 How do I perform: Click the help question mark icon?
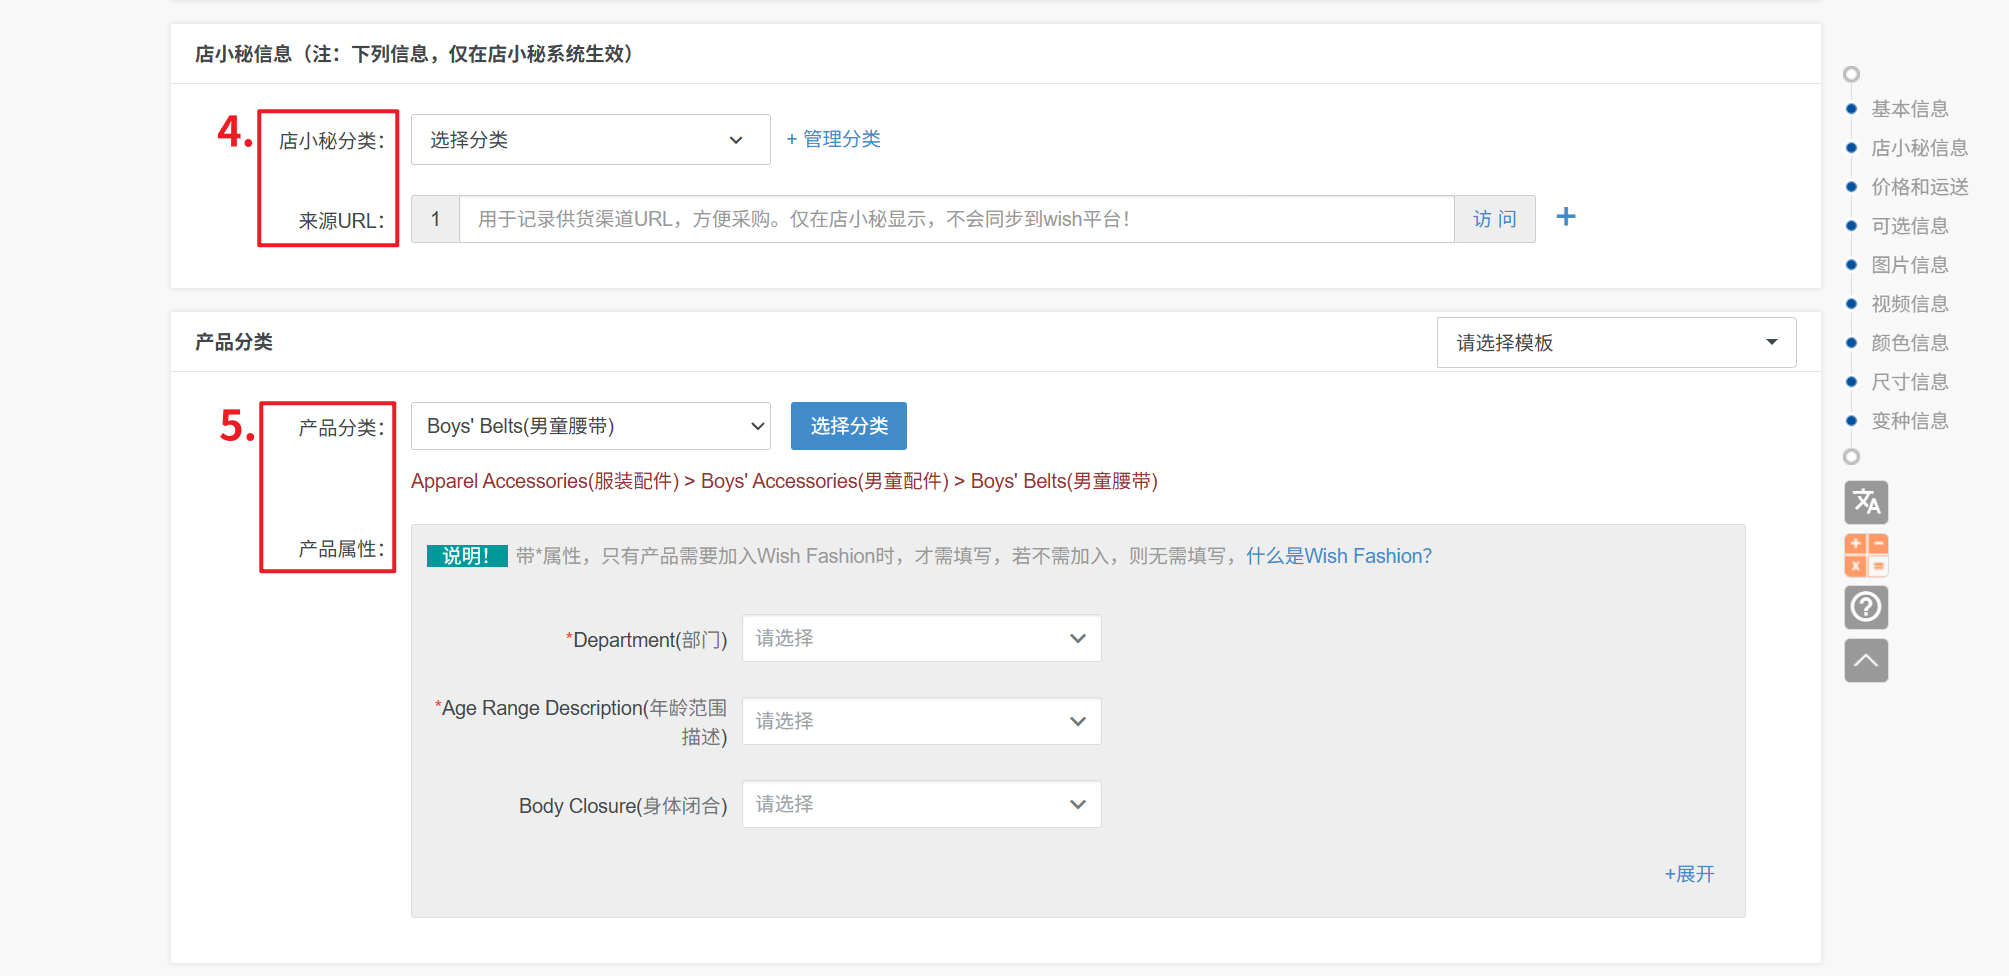click(1866, 607)
